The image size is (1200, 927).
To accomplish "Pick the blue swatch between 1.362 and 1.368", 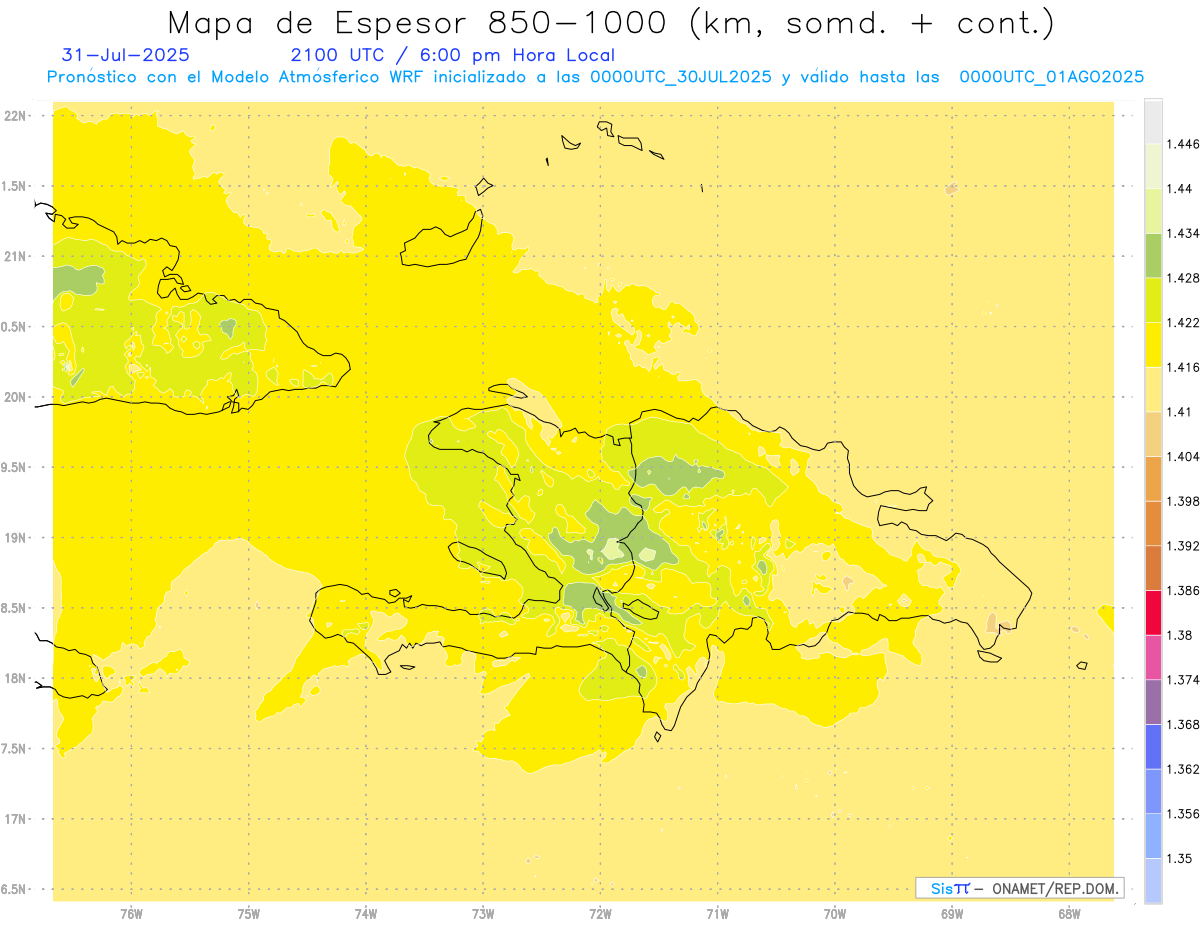I will pyautogui.click(x=1153, y=747).
